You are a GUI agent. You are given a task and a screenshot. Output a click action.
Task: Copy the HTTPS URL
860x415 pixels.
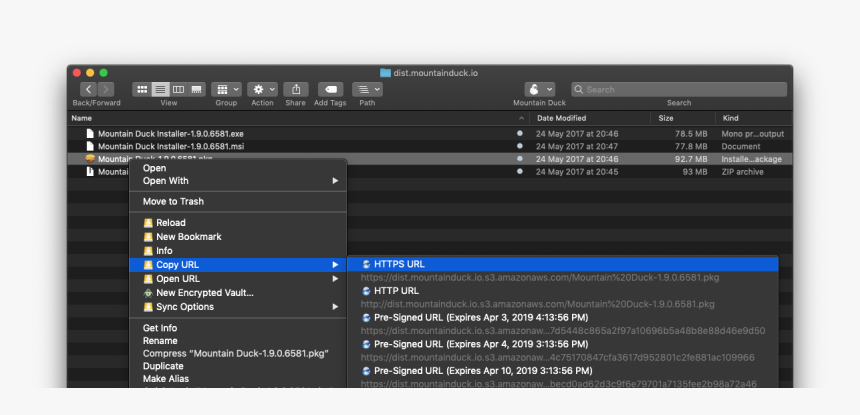pos(563,264)
